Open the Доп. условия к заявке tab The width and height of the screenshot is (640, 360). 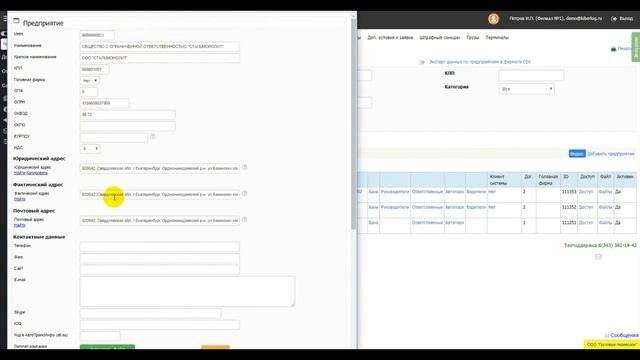tap(390, 38)
